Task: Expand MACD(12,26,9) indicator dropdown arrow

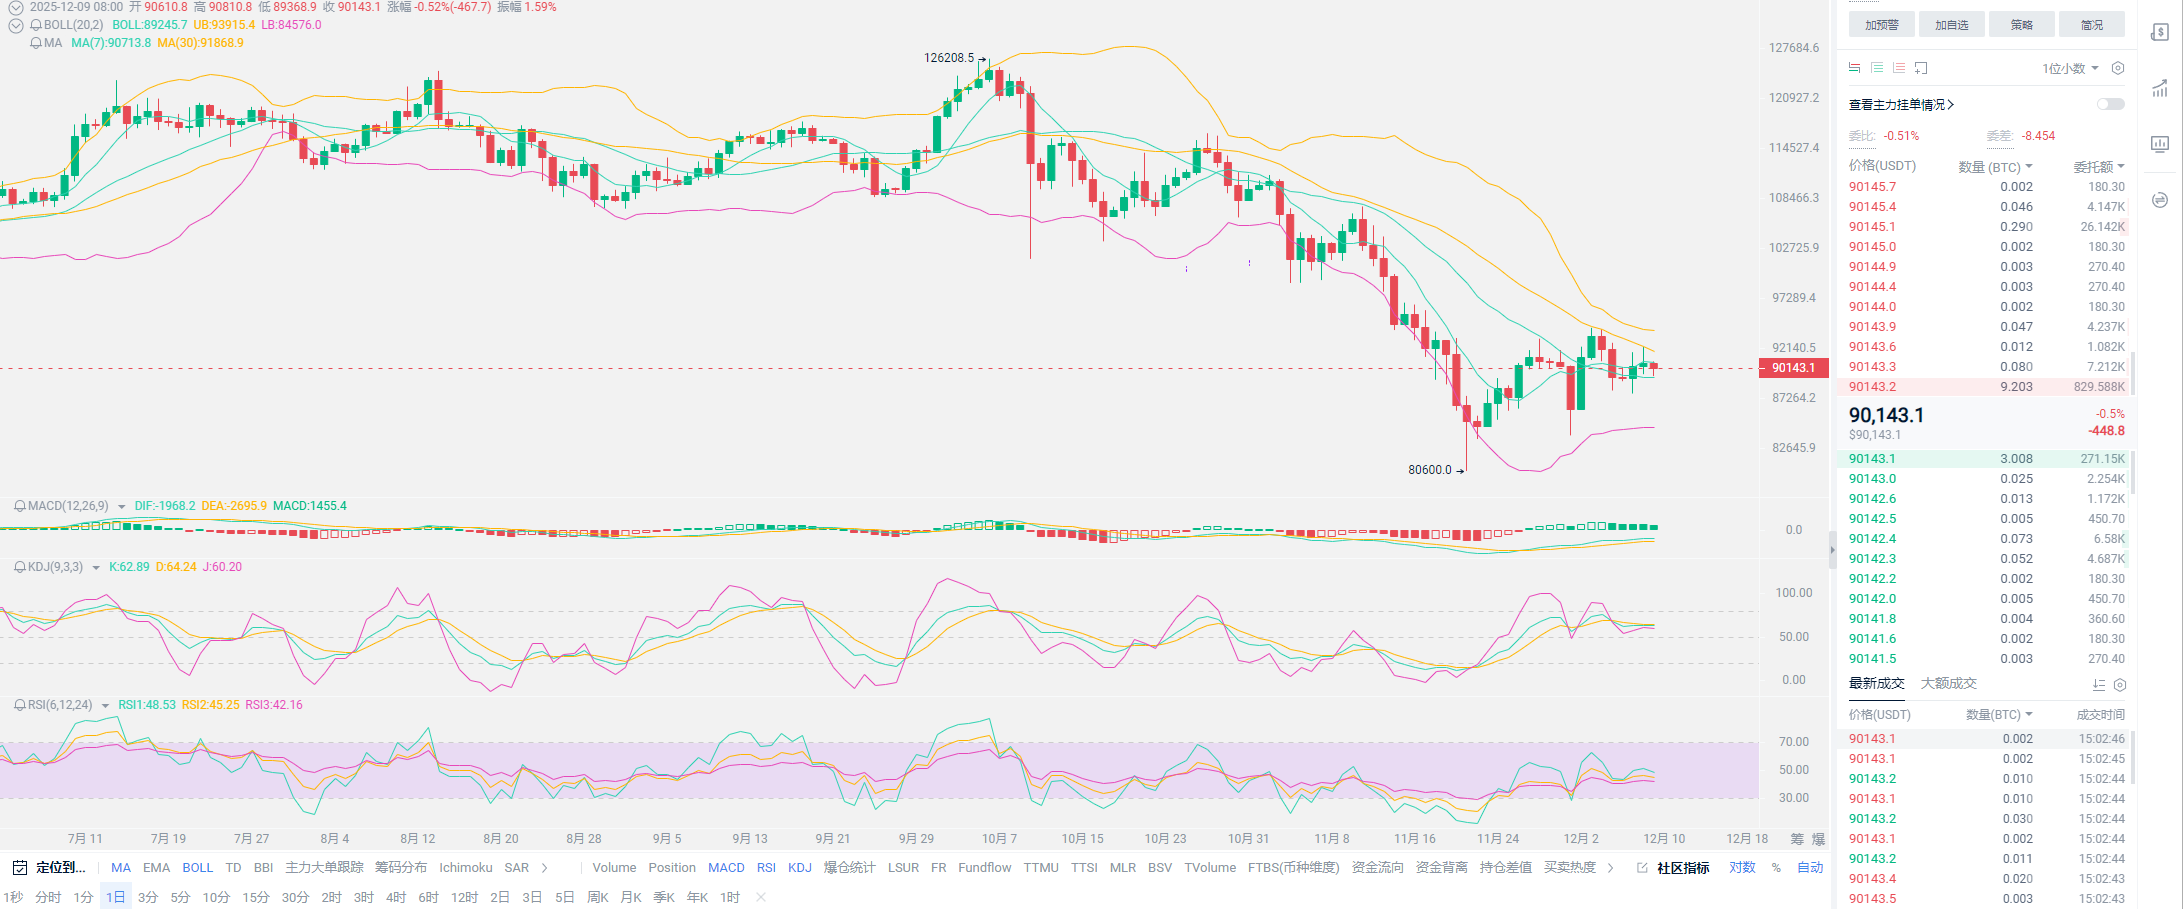Action: [x=122, y=507]
